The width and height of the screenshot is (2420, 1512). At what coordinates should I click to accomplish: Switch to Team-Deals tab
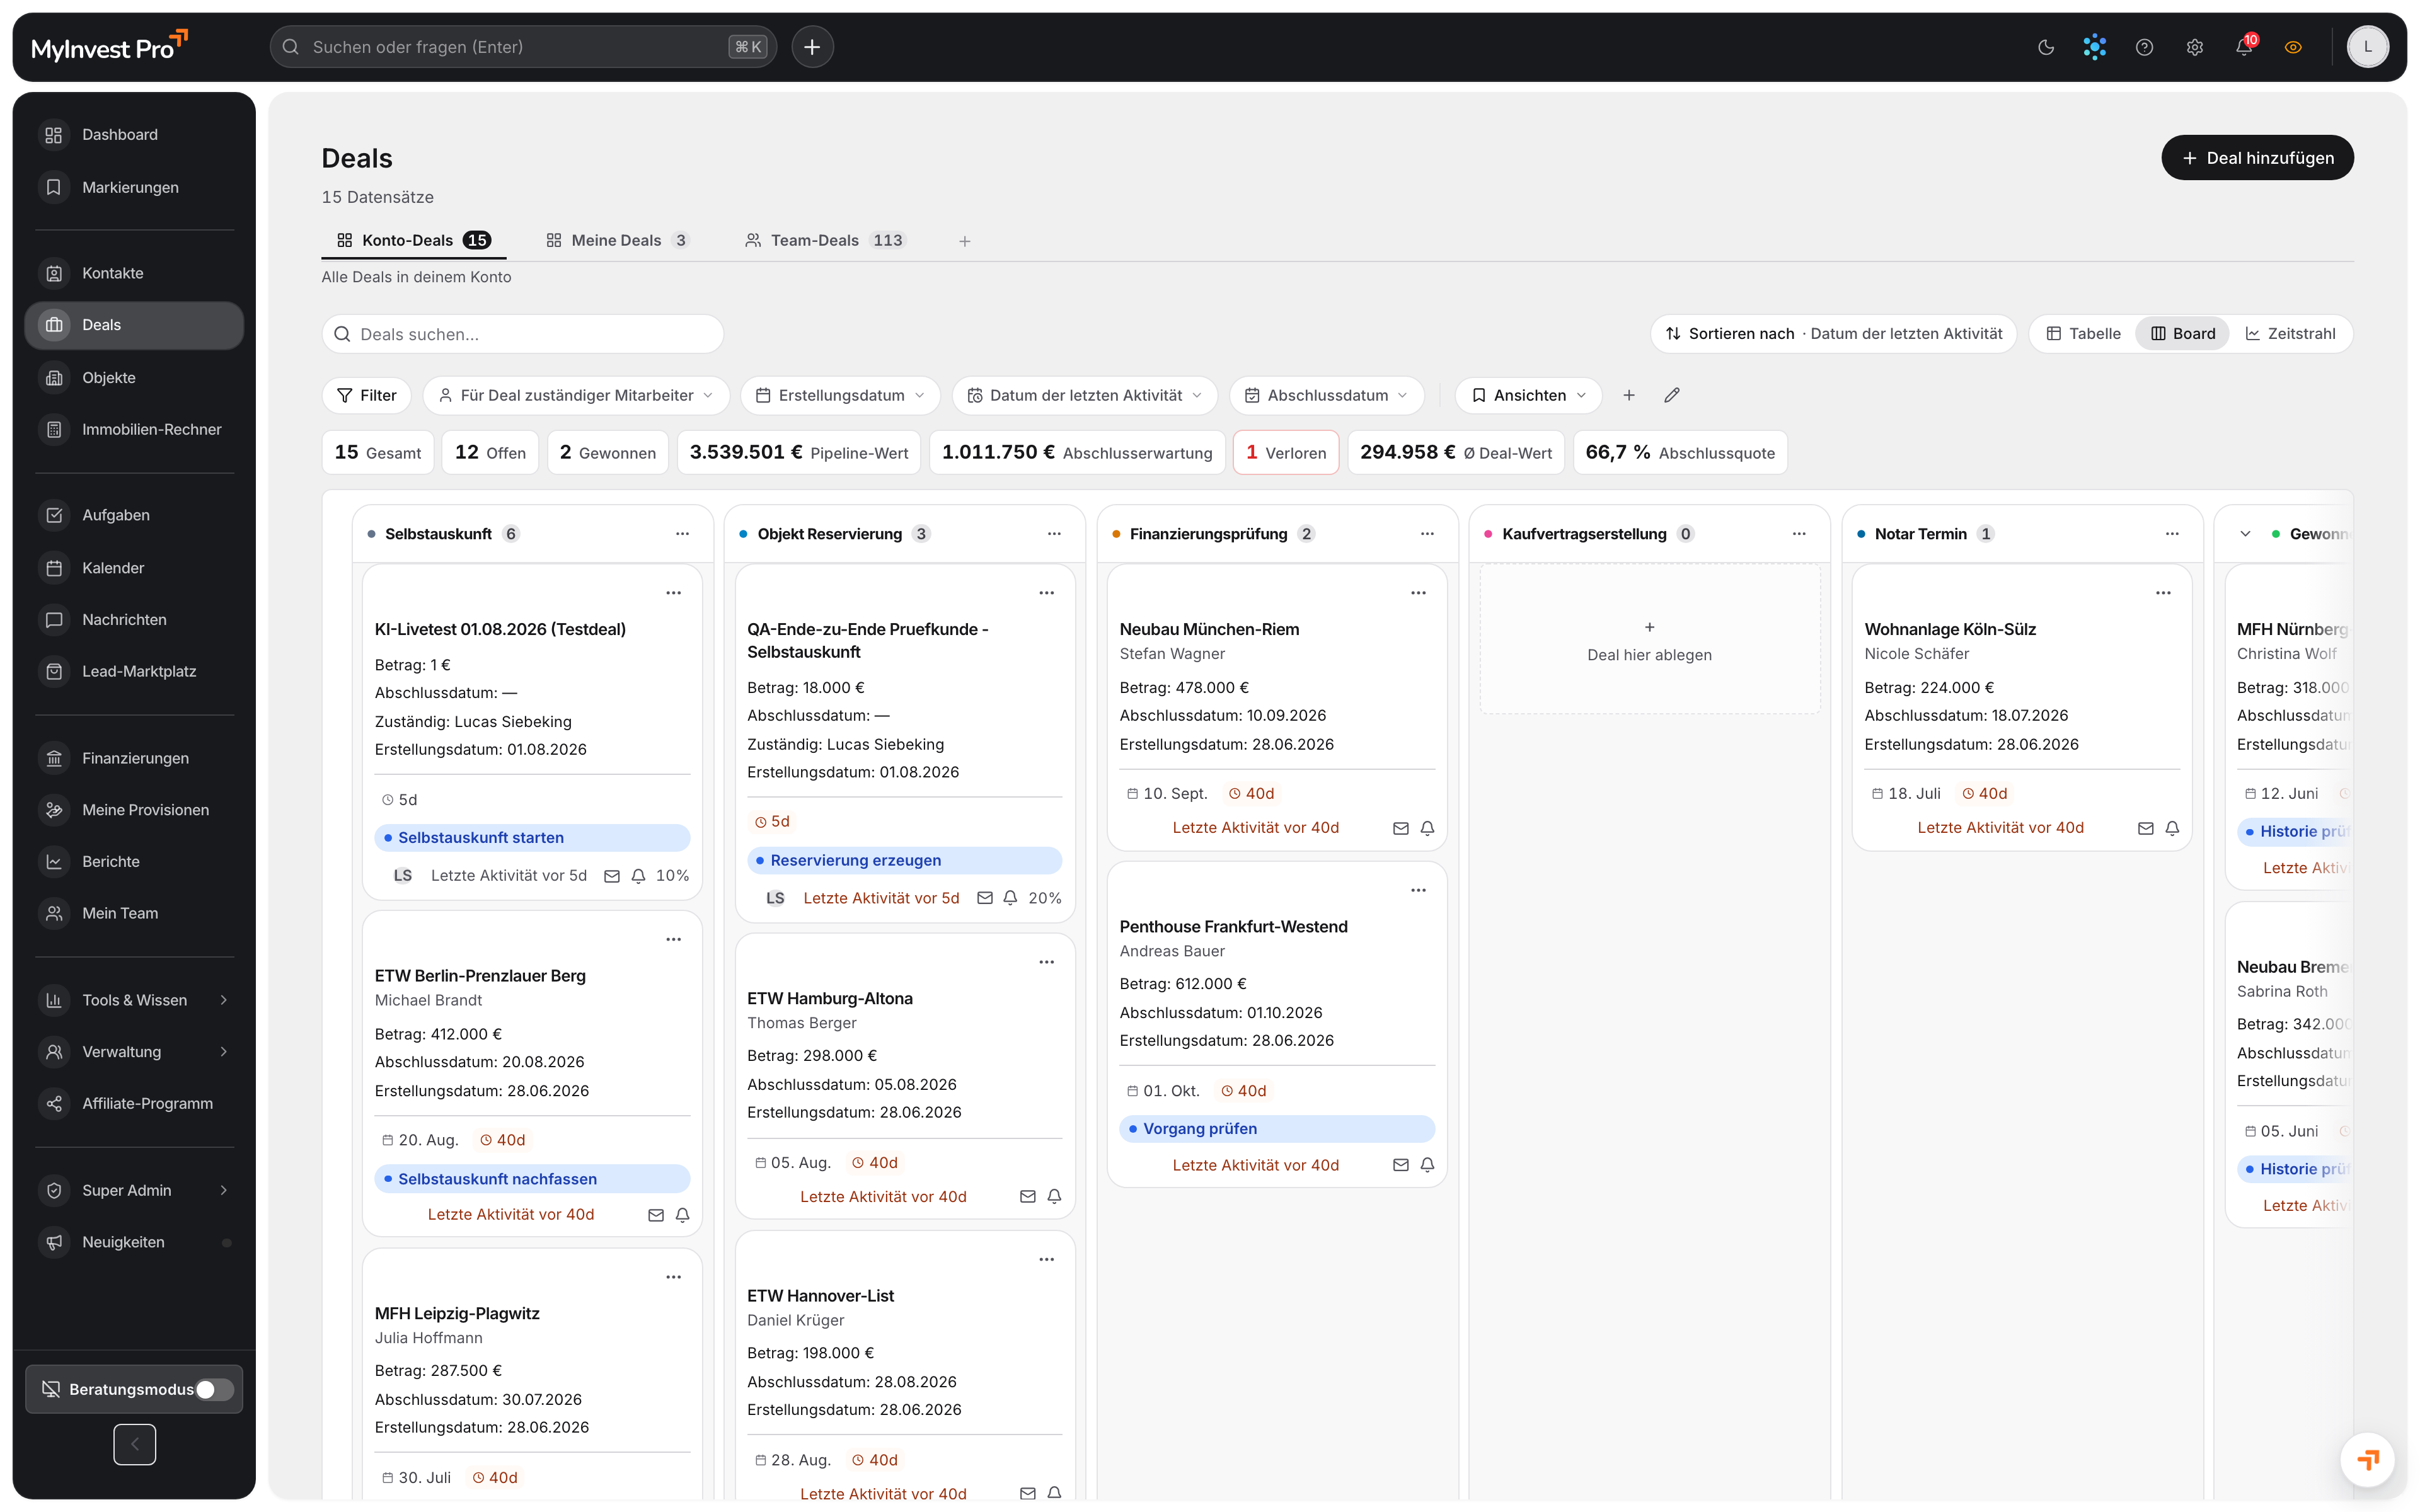pyautogui.click(x=825, y=240)
